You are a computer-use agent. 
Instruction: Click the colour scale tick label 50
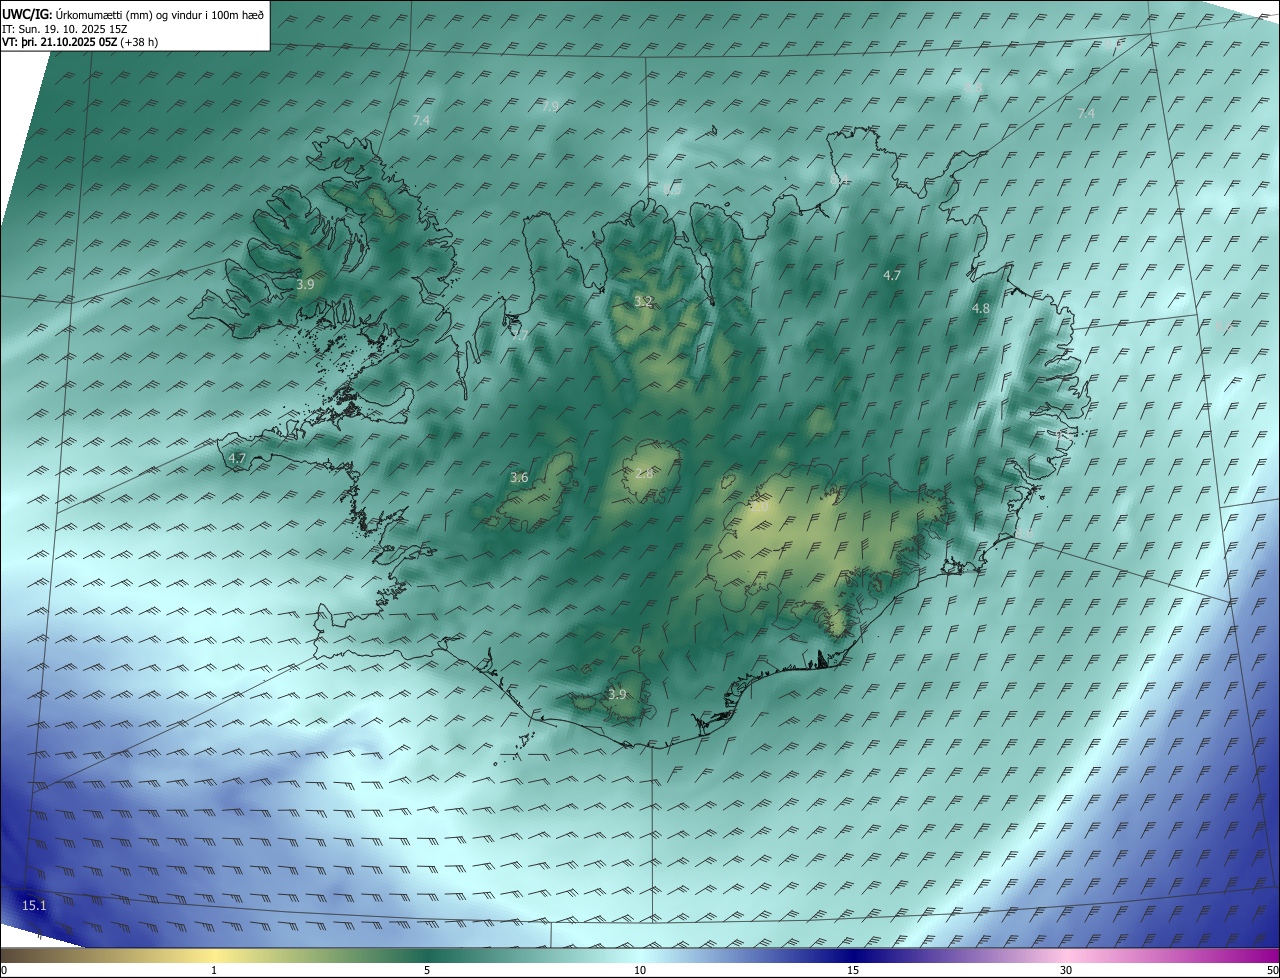pyautogui.click(x=1272, y=970)
